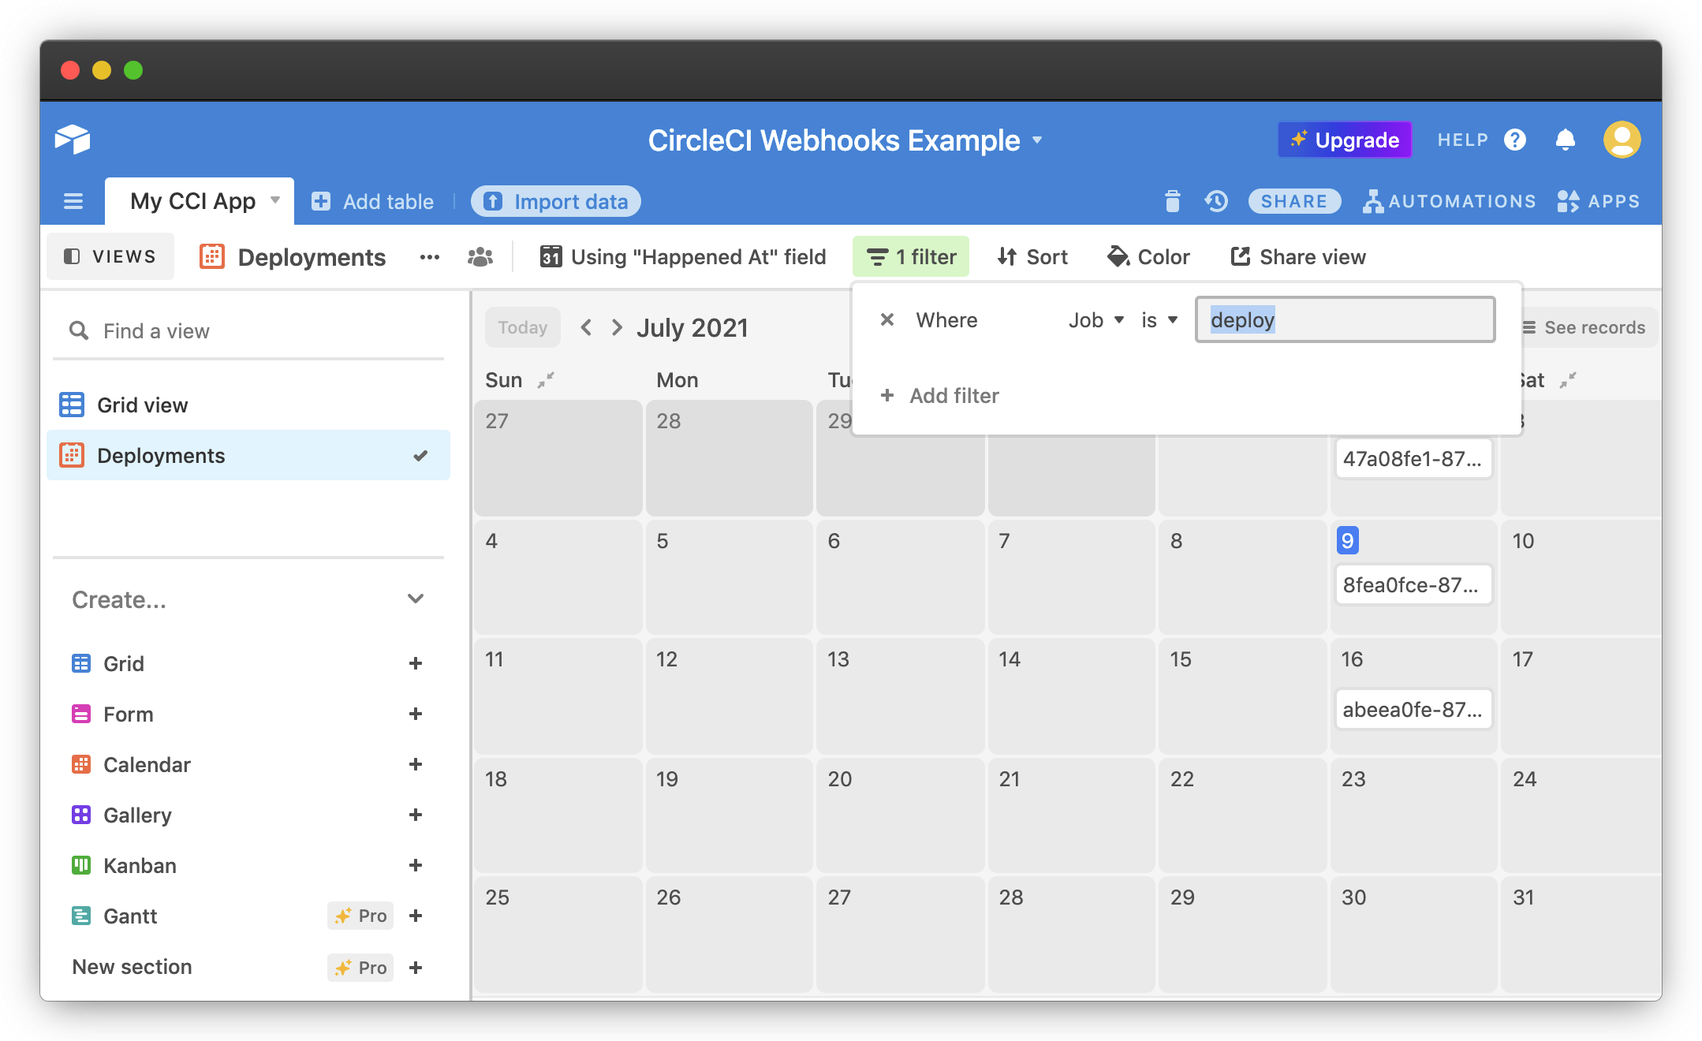Click the Pro badge beside New section
Viewport: 1702px width, 1041px height.
coord(360,967)
